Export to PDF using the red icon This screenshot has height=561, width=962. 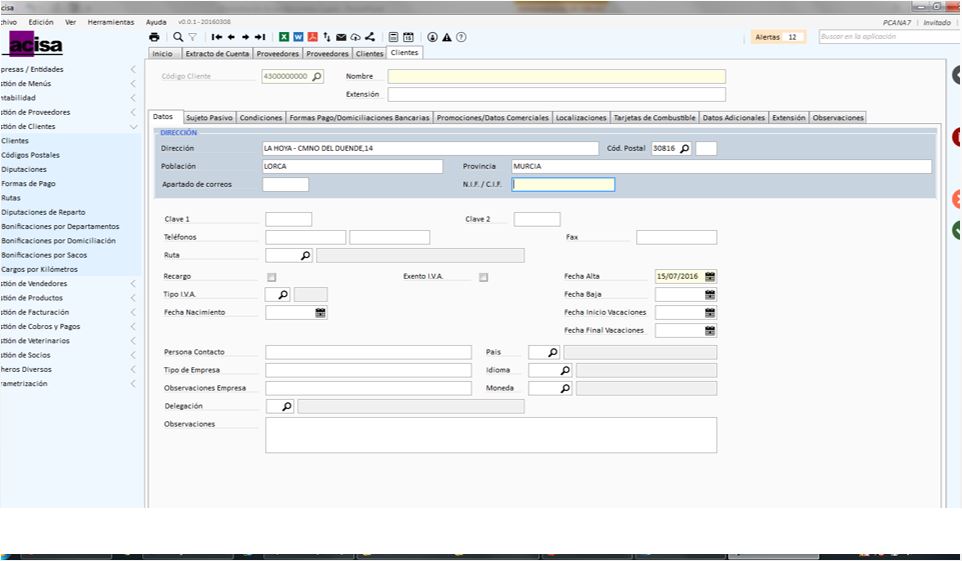(x=312, y=37)
